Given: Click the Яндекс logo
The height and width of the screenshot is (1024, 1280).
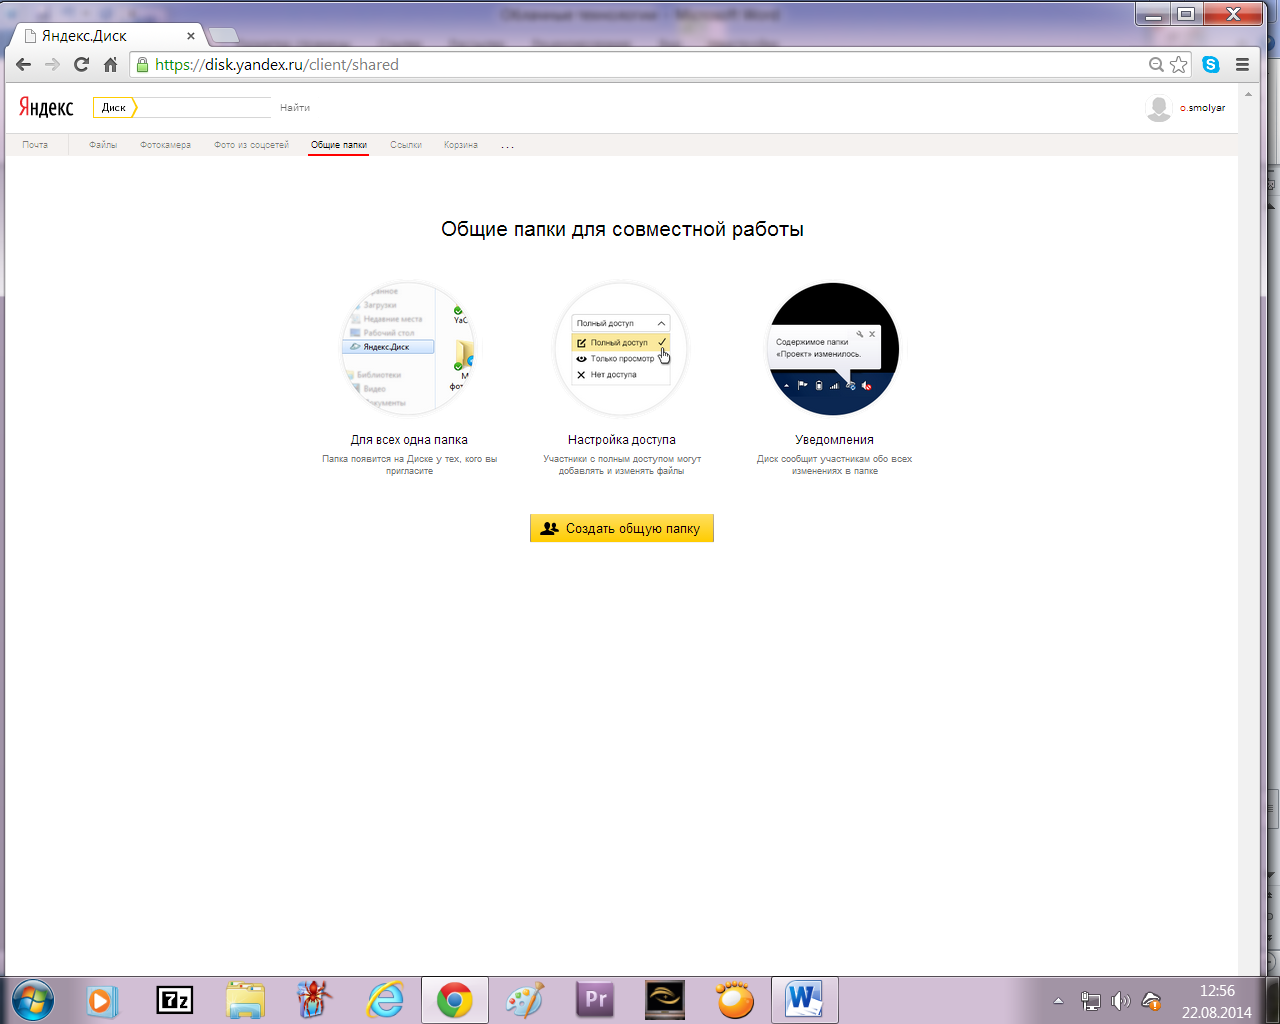Looking at the screenshot, I should pyautogui.click(x=46, y=108).
